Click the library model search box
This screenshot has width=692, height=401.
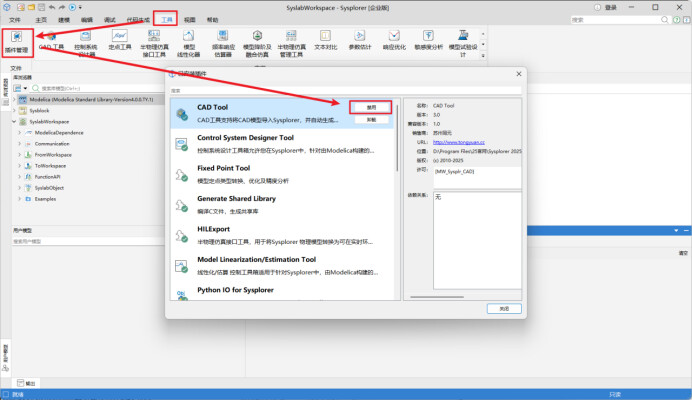[x=97, y=88]
